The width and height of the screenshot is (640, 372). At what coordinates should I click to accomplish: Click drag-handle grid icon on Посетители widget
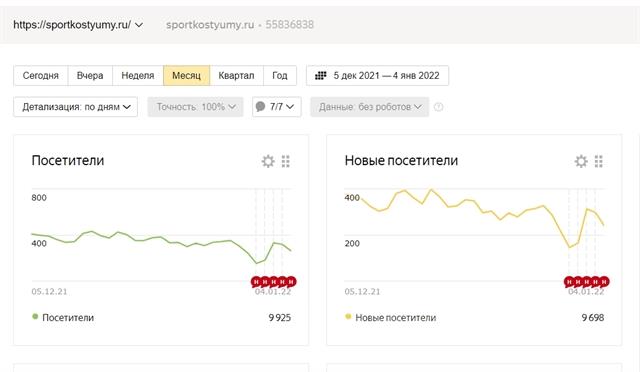tap(286, 161)
